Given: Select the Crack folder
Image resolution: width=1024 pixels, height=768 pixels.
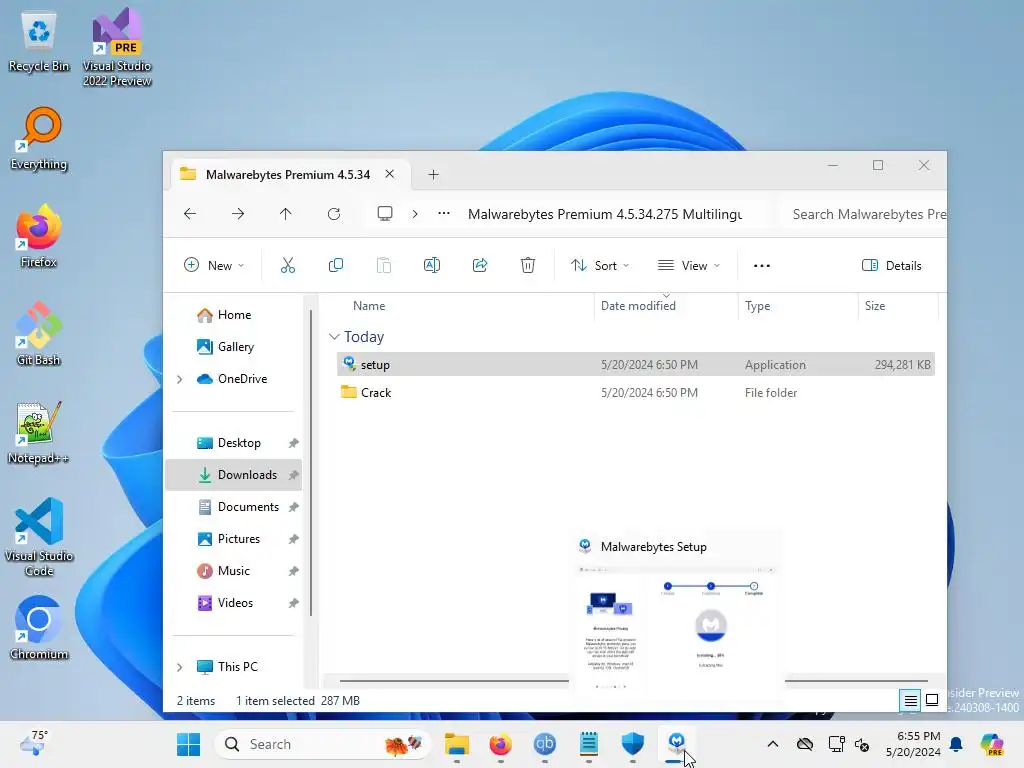Looking at the screenshot, I should 635,392.
